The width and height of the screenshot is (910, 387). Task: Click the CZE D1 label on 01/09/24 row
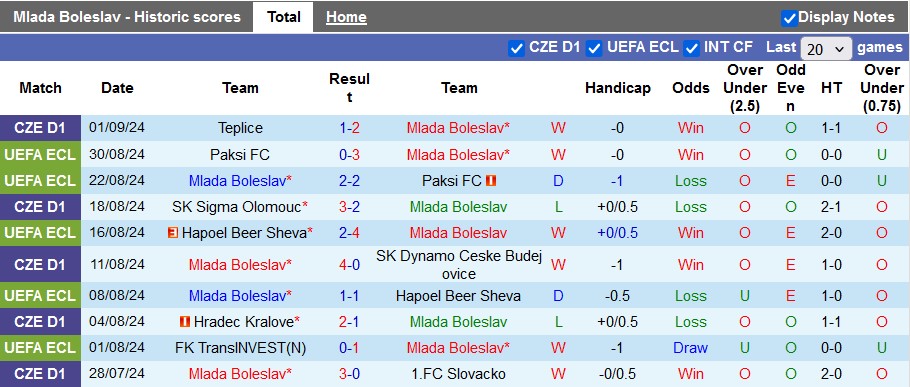tap(40, 128)
